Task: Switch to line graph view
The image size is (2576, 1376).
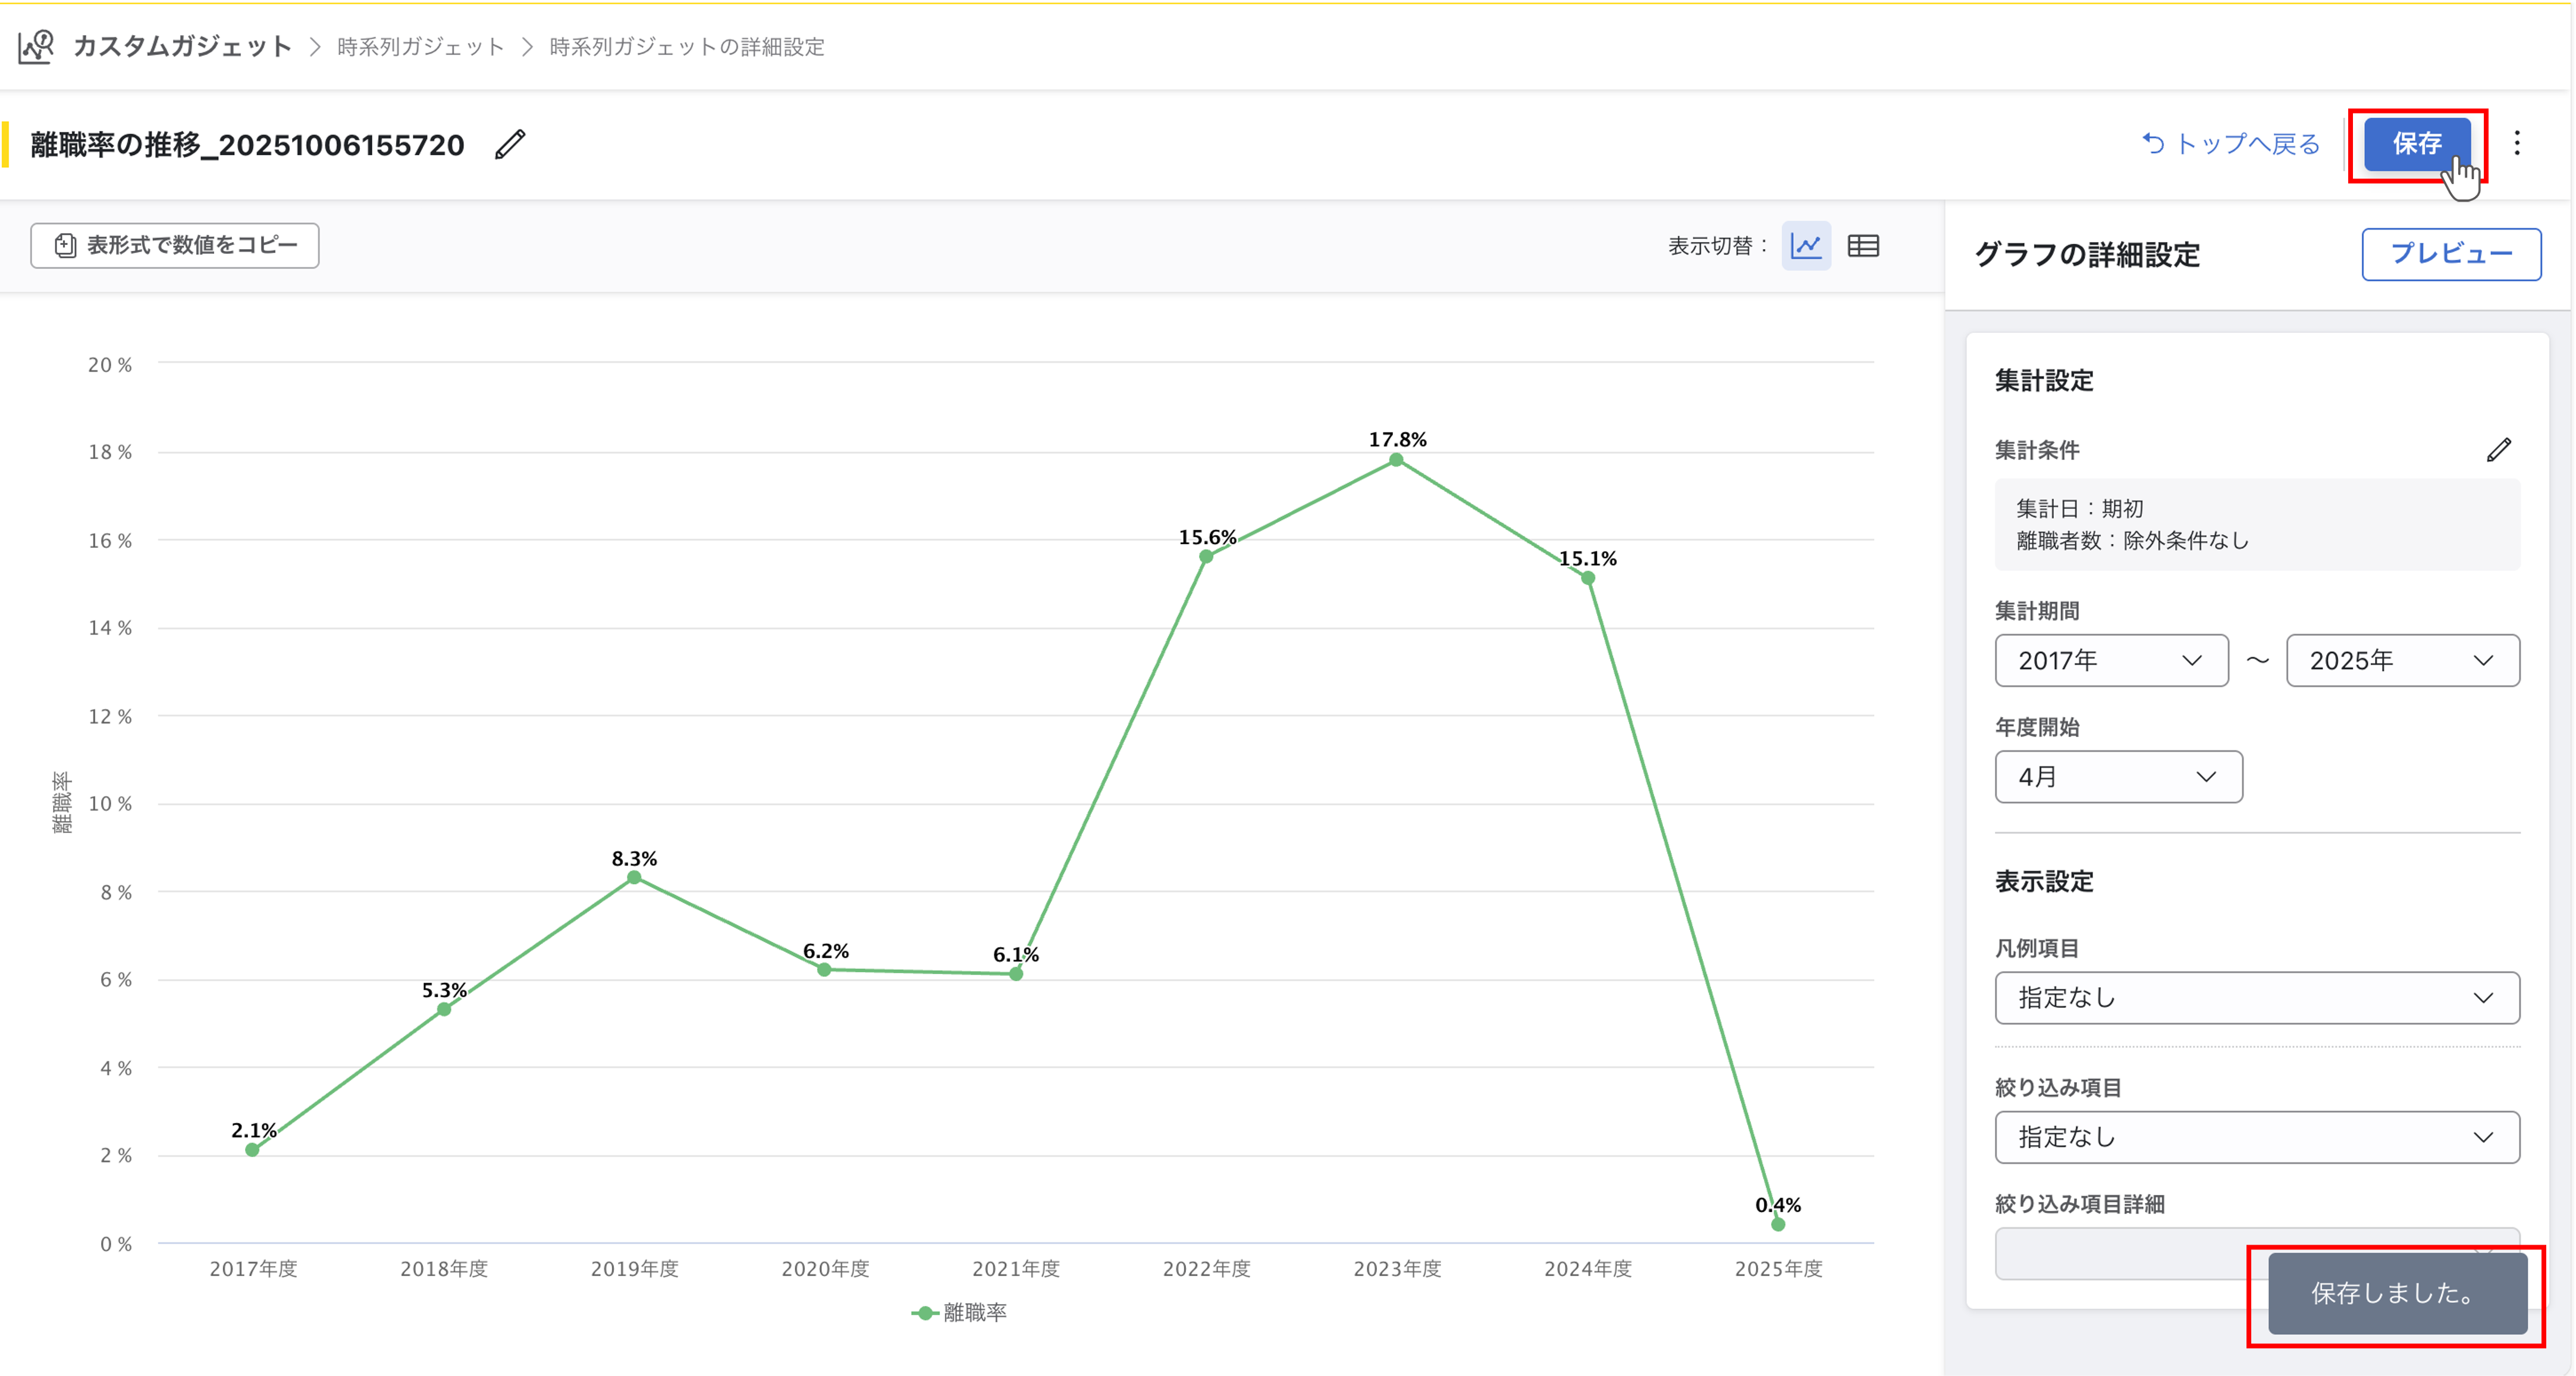Action: pos(1806,246)
